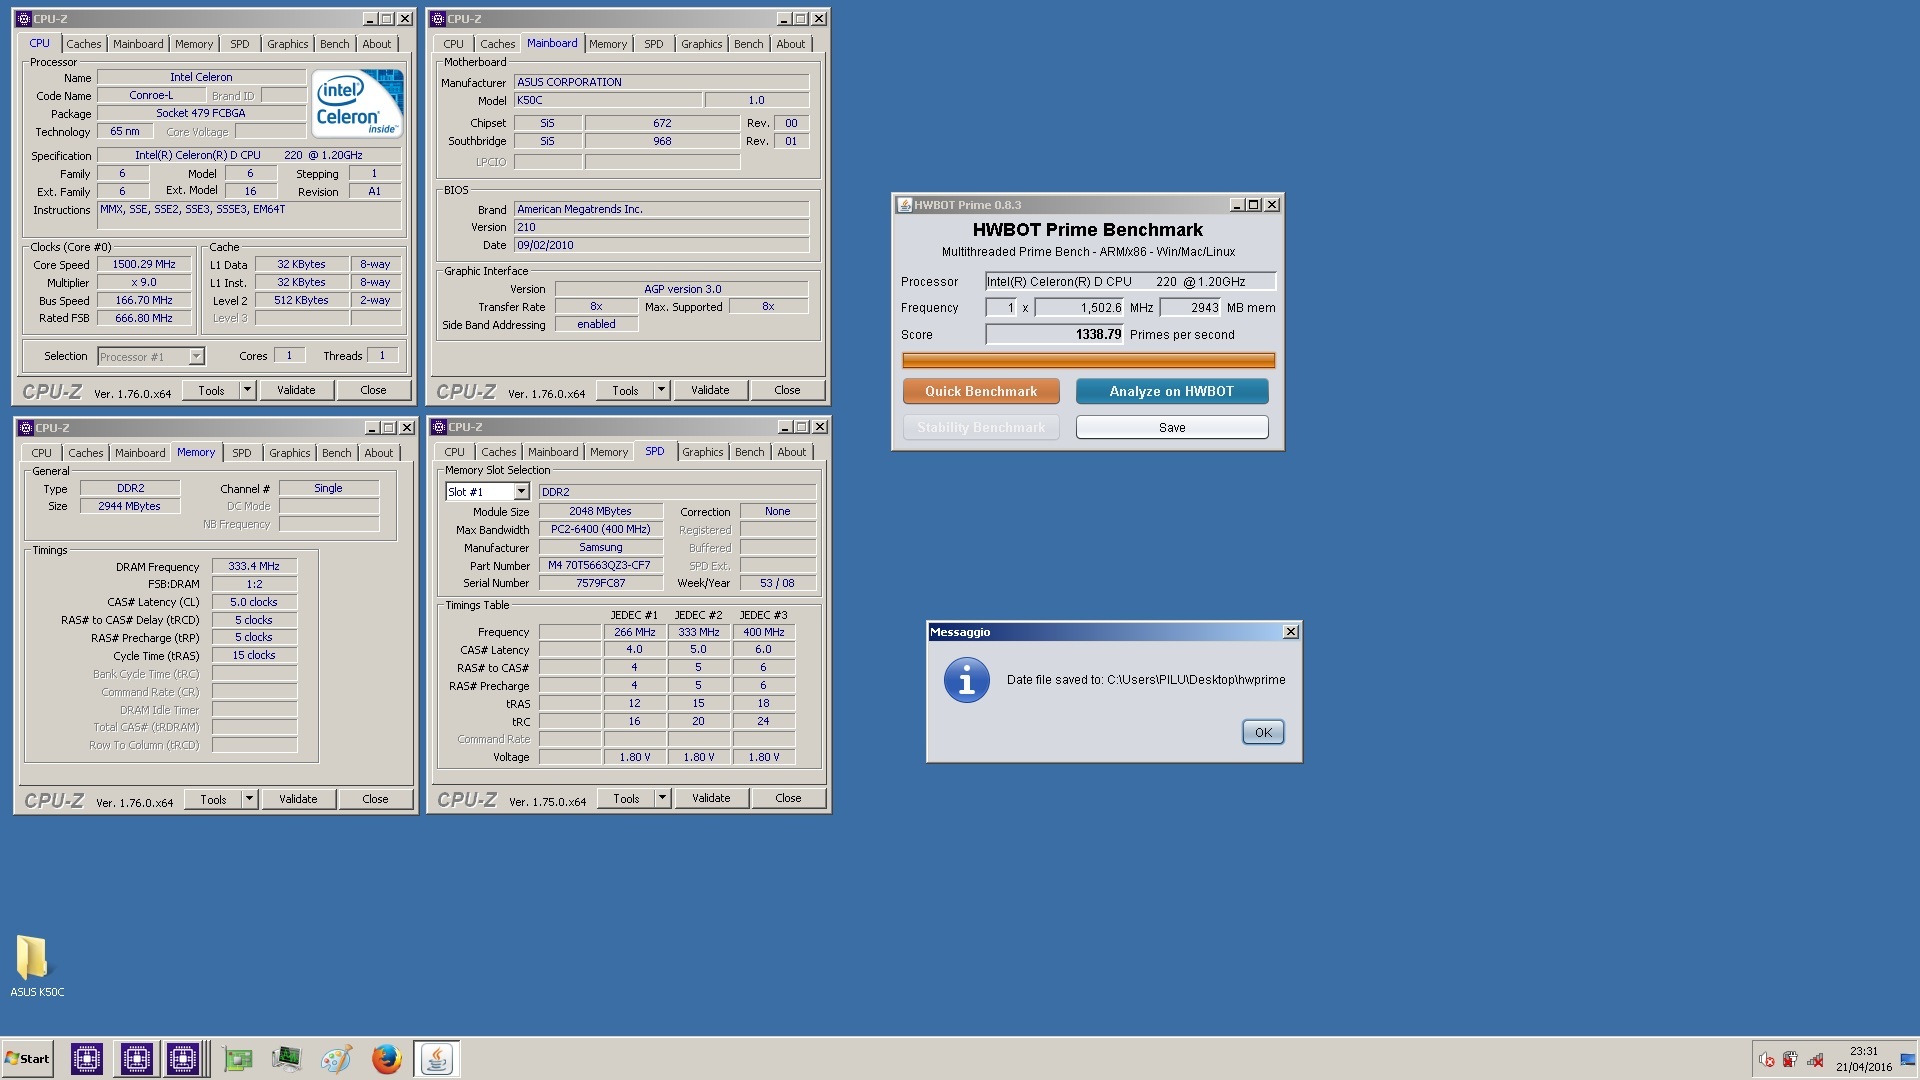Open the green graphics card taskbar icon
This screenshot has height=1080, width=1920.
point(238,1058)
